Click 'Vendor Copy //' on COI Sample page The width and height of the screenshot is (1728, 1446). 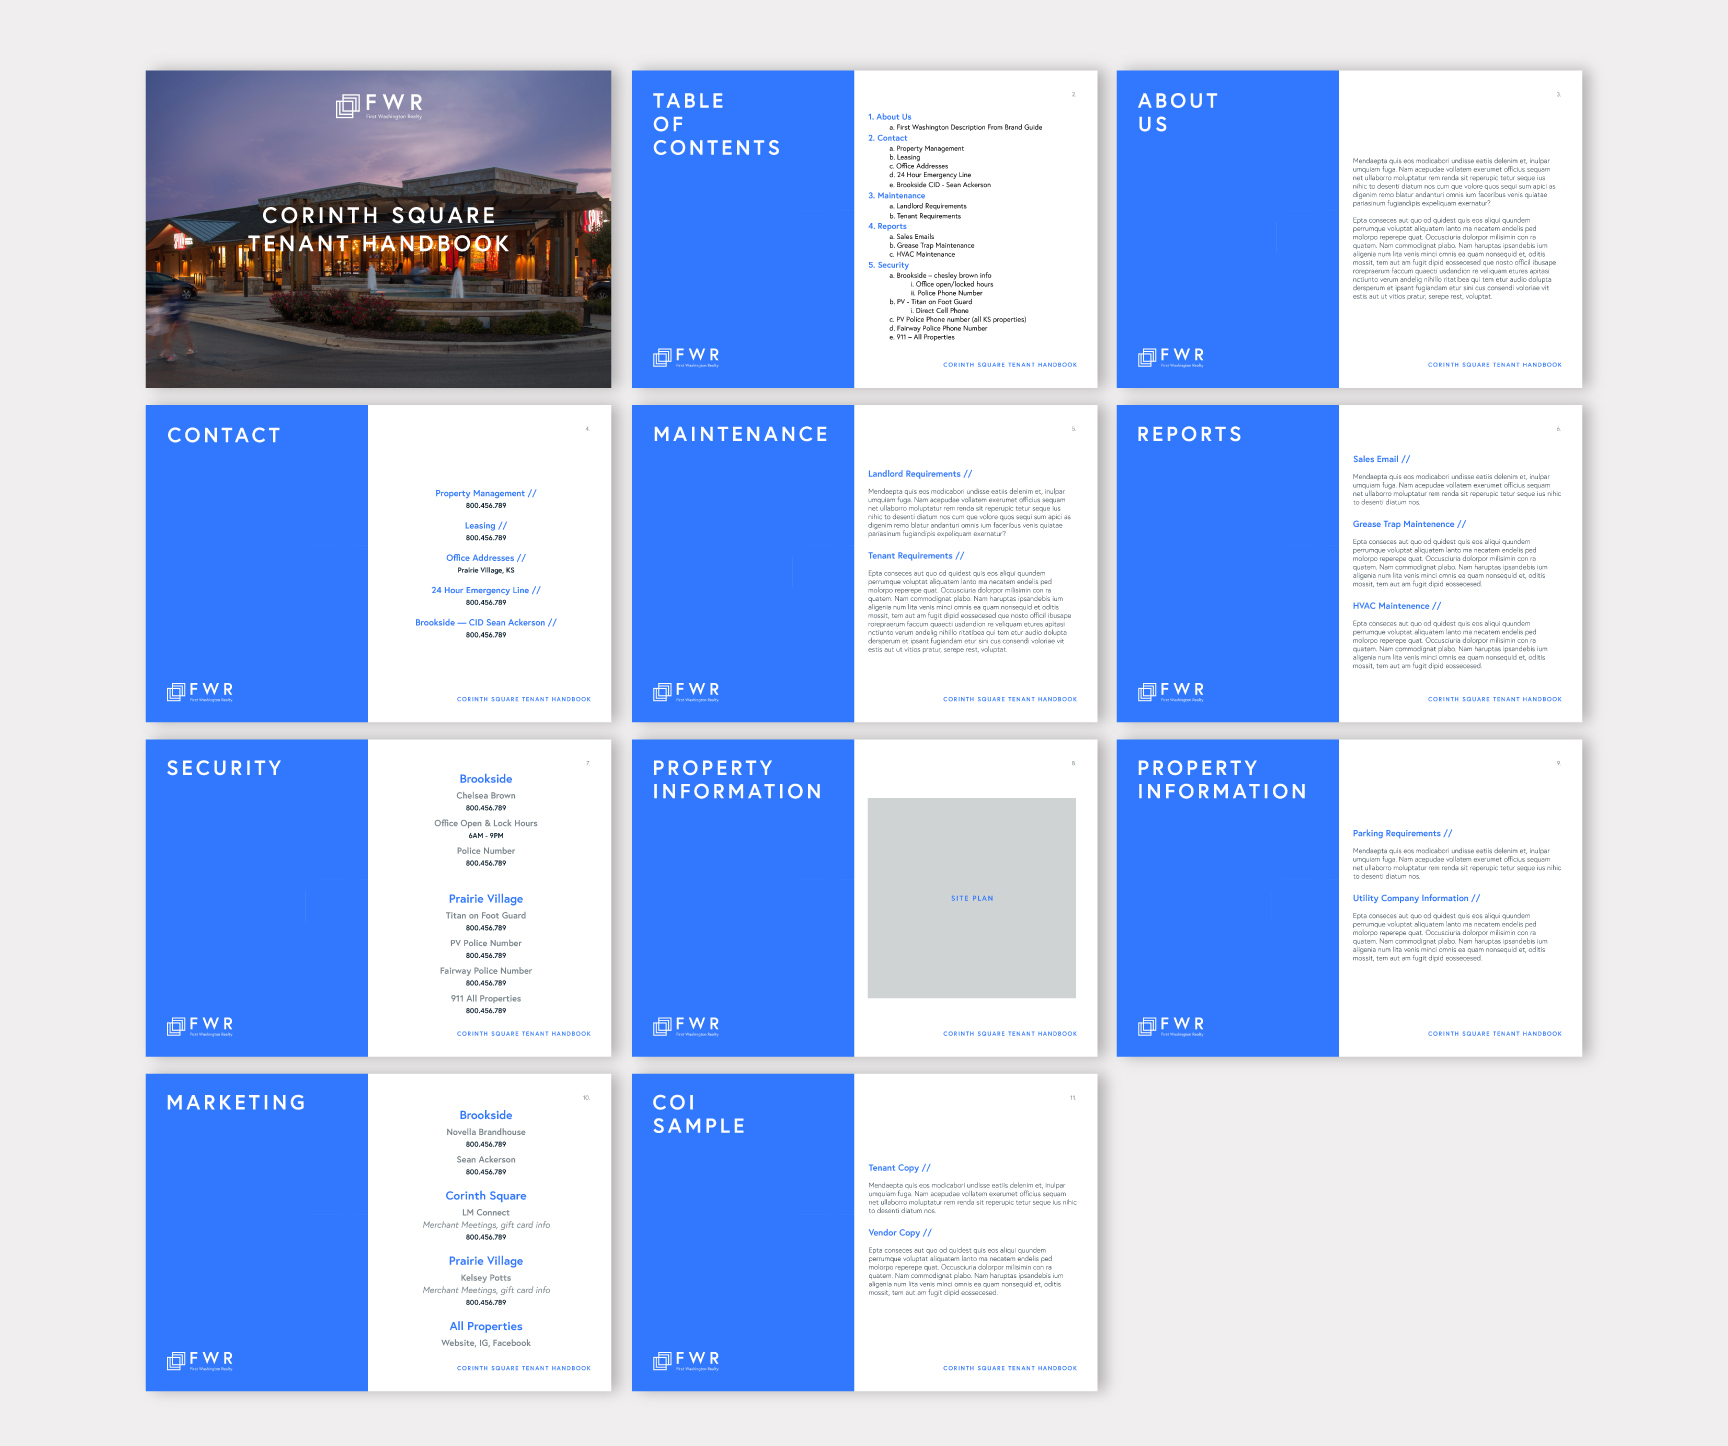click(x=900, y=1233)
